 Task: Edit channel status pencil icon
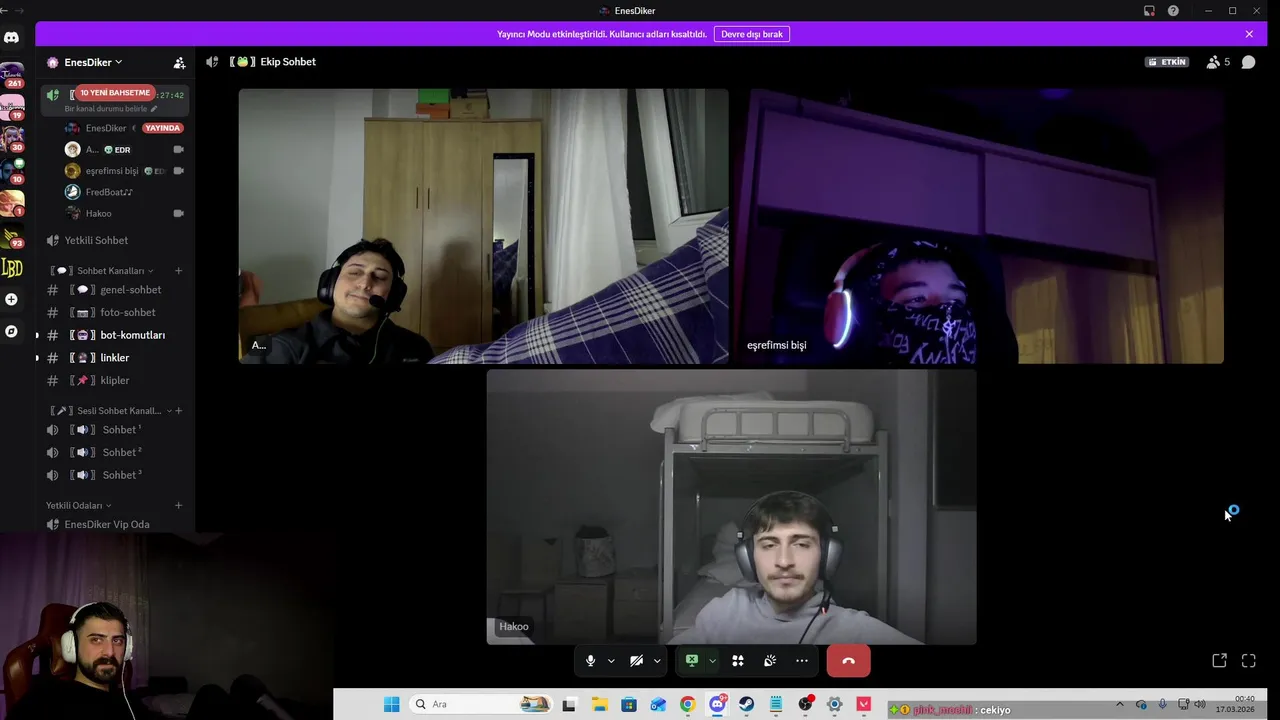pos(154,108)
